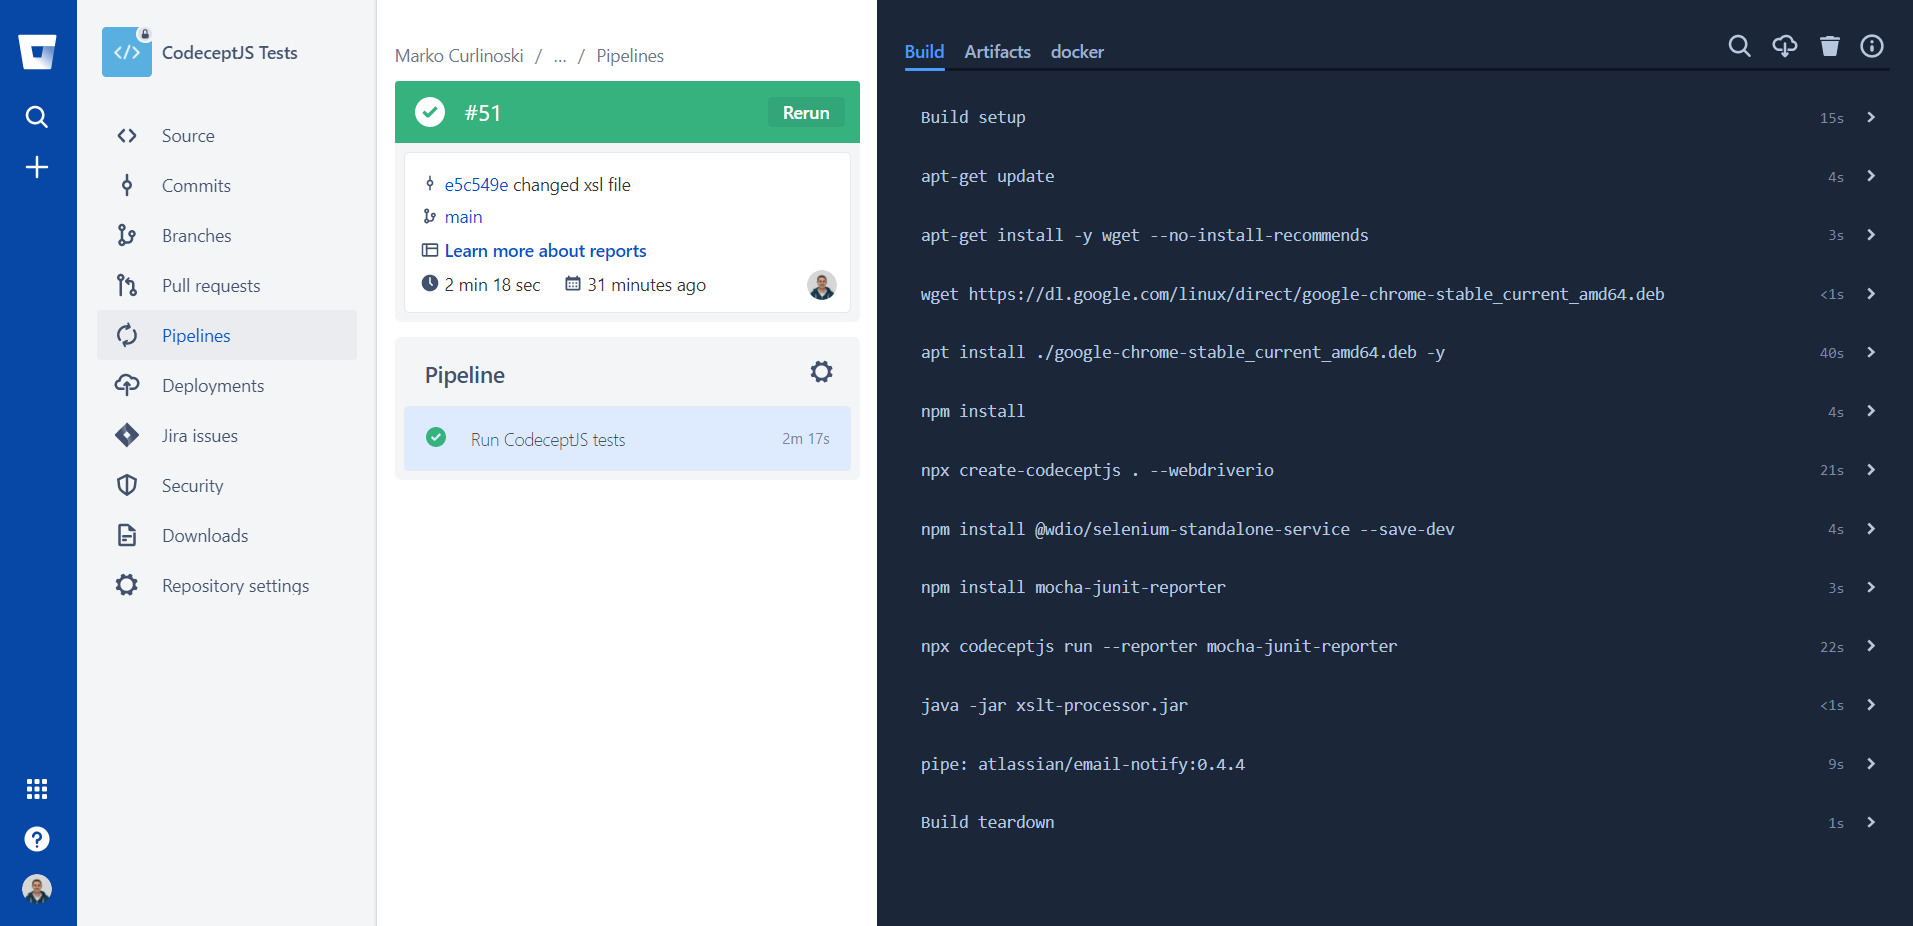Switch to the Build tab
Screen dimensions: 1913x926
924,52
